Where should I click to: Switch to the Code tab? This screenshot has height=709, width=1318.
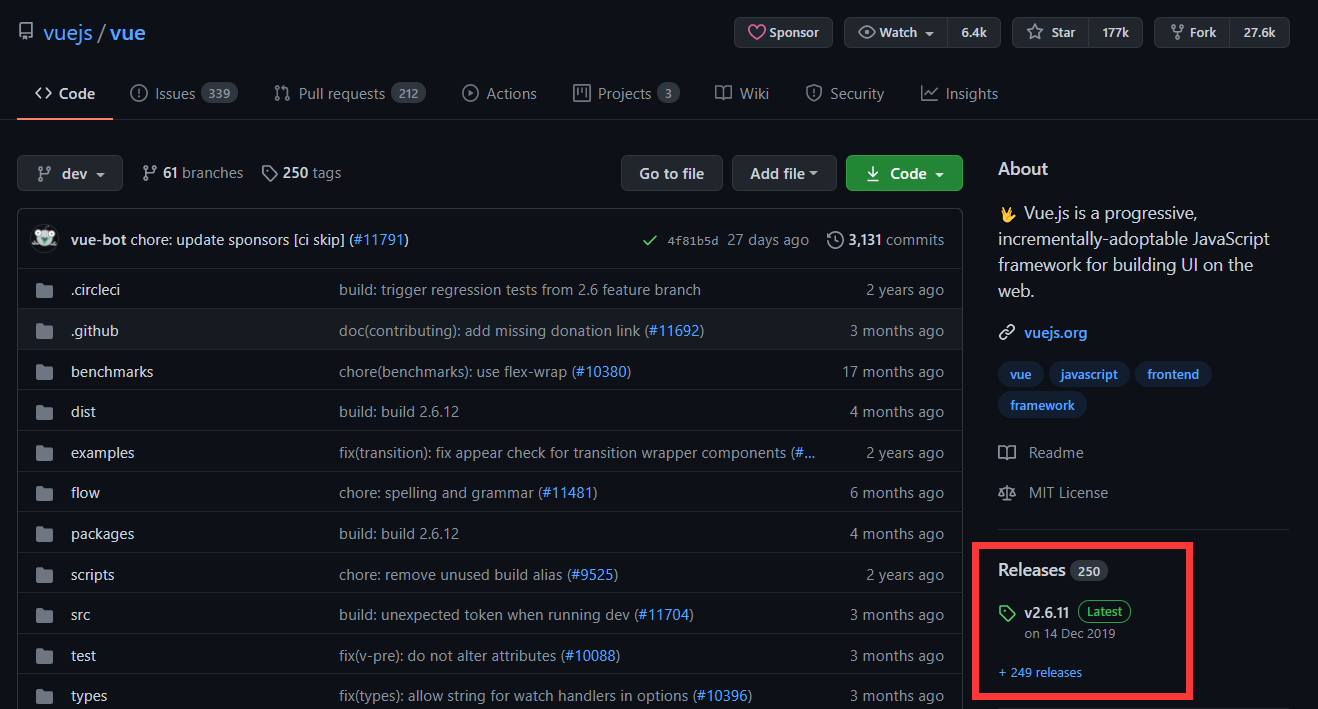[65, 93]
